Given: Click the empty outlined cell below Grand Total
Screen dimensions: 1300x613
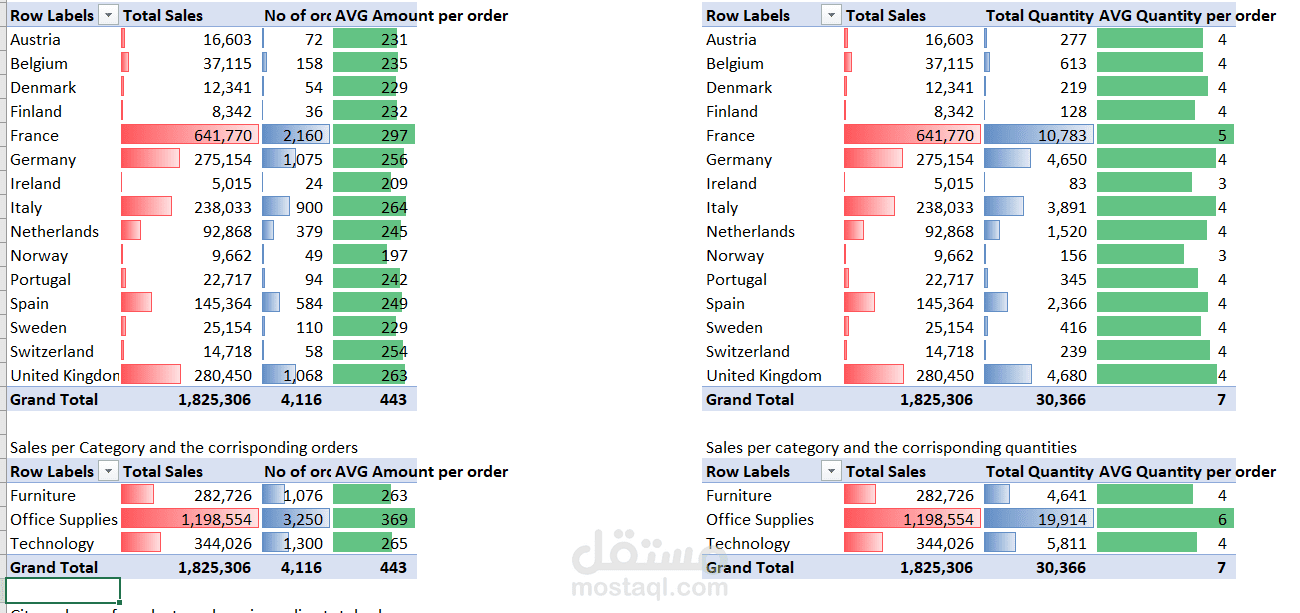Looking at the screenshot, I should [x=63, y=590].
